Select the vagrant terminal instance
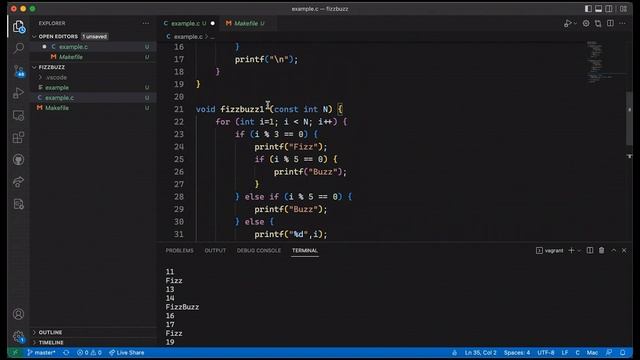640x360 pixels. click(549, 251)
